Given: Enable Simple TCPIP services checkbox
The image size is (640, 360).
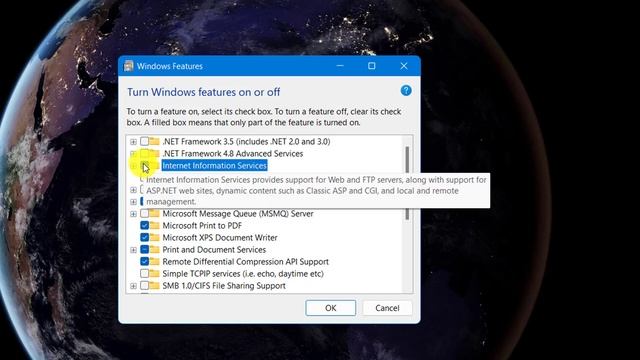Looking at the screenshot, I should tap(144, 273).
